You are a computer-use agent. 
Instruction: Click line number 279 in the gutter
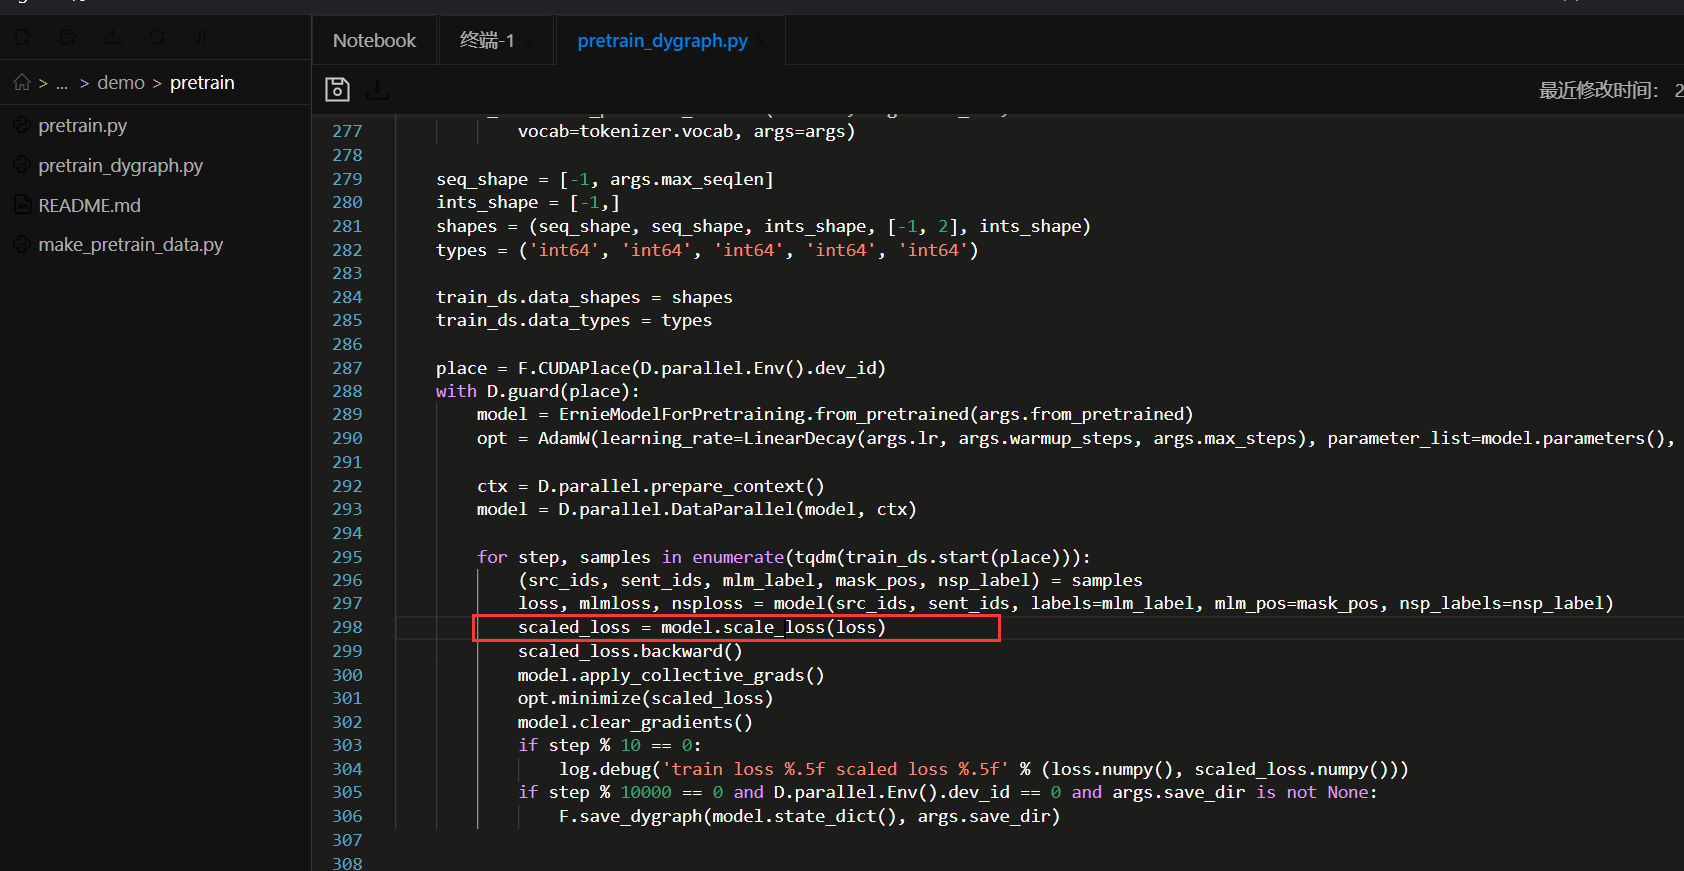(x=347, y=179)
